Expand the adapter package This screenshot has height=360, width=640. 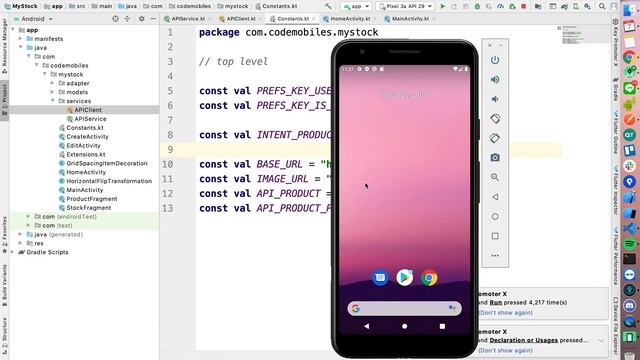(x=52, y=83)
